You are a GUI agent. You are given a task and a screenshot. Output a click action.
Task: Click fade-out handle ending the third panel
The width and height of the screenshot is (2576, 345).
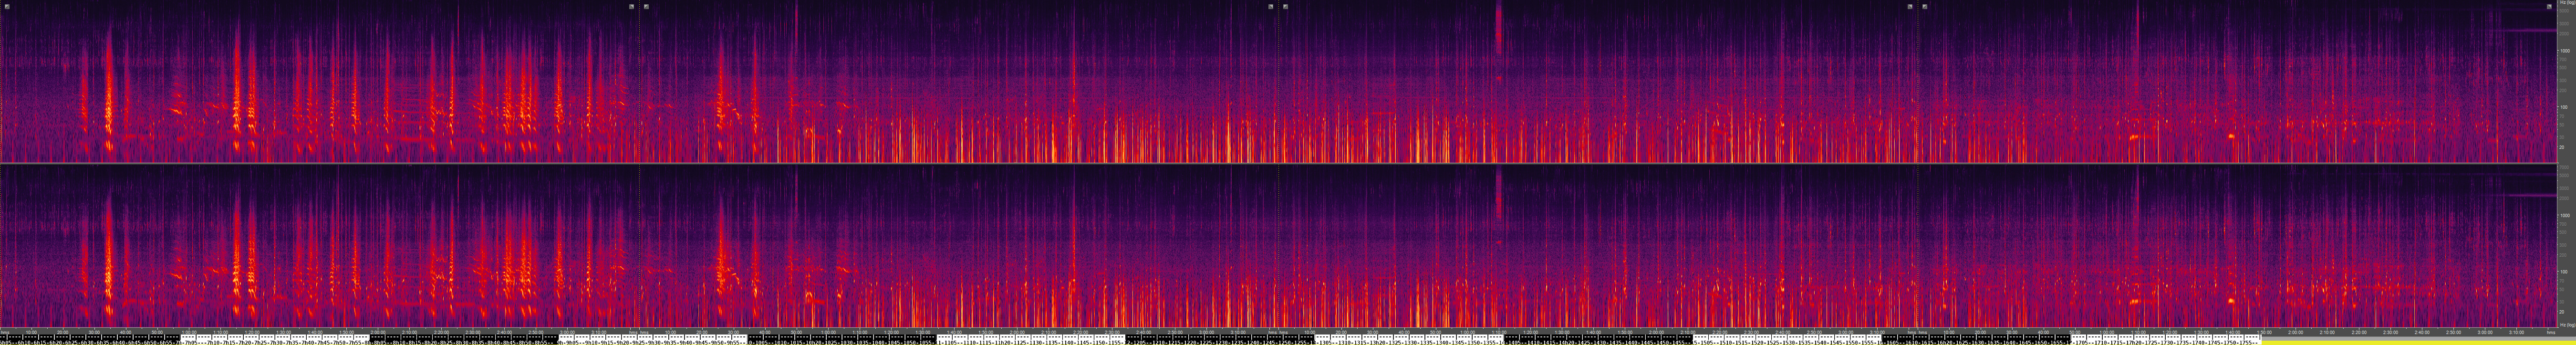[x=1910, y=6]
